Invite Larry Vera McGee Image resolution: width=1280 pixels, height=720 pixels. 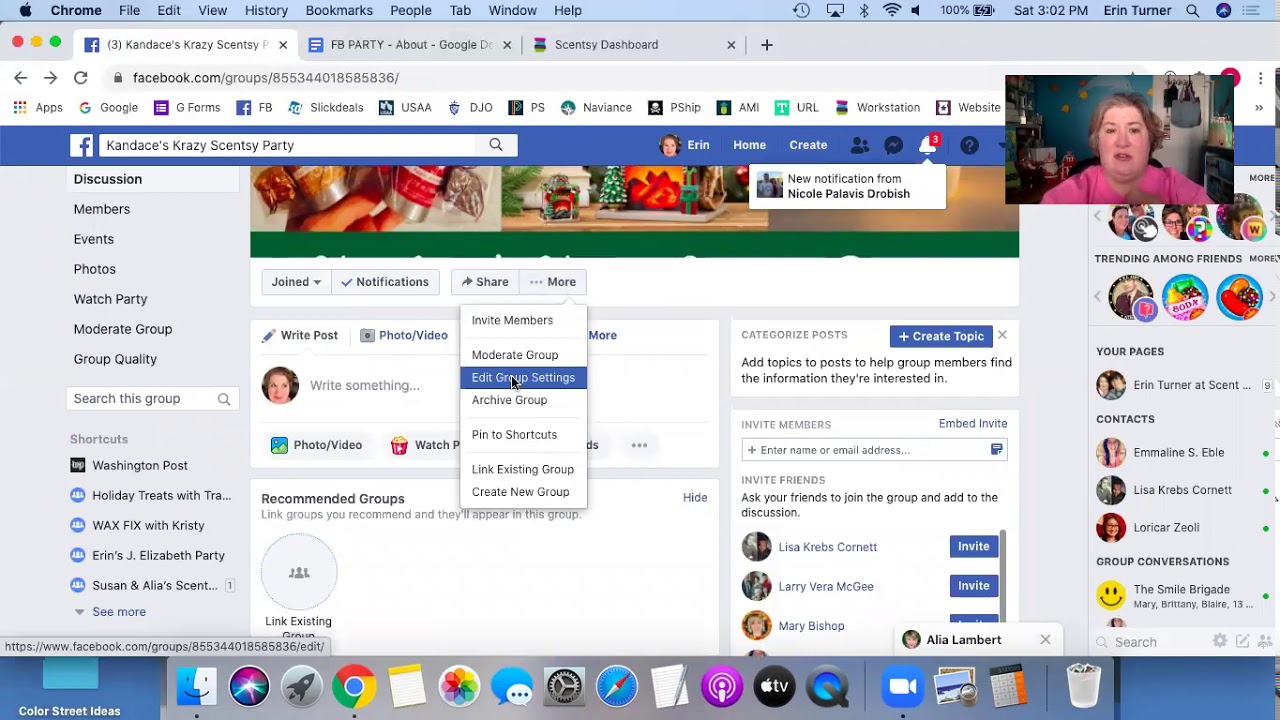pyautogui.click(x=973, y=586)
